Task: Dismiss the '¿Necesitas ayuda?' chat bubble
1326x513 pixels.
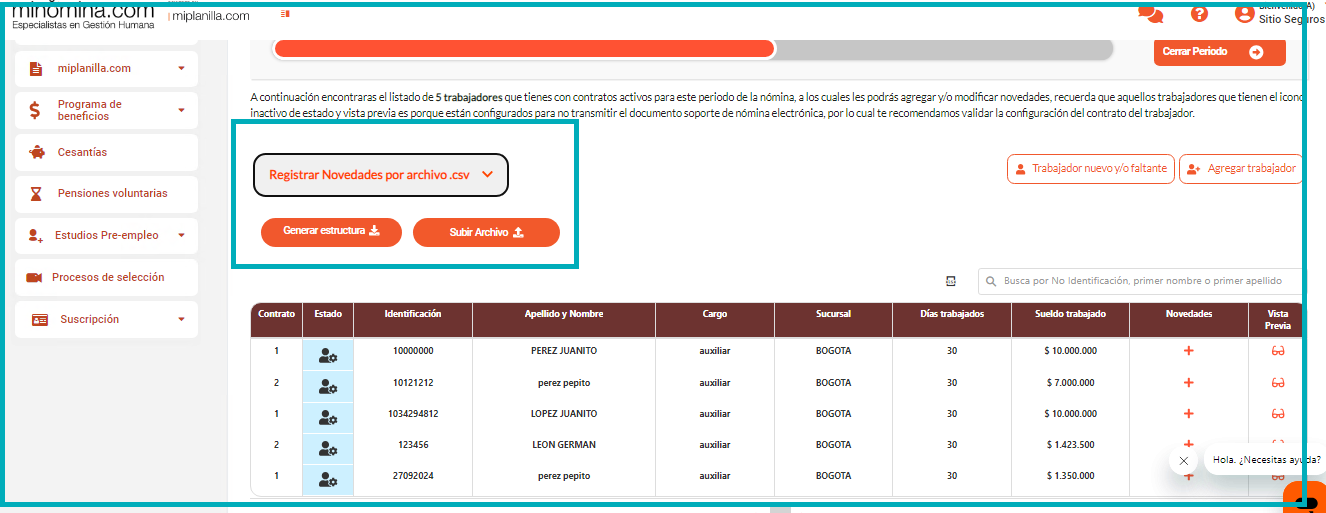Action: [x=1183, y=461]
